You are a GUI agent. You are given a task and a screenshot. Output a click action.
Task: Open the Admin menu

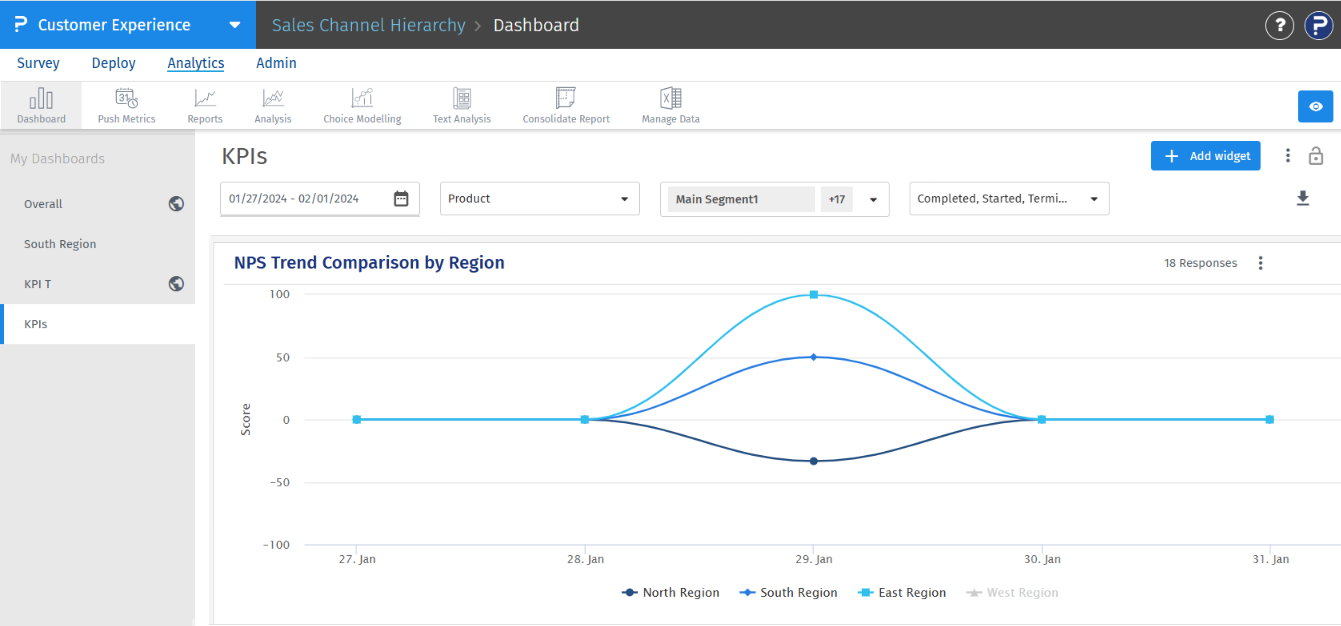pyautogui.click(x=276, y=63)
